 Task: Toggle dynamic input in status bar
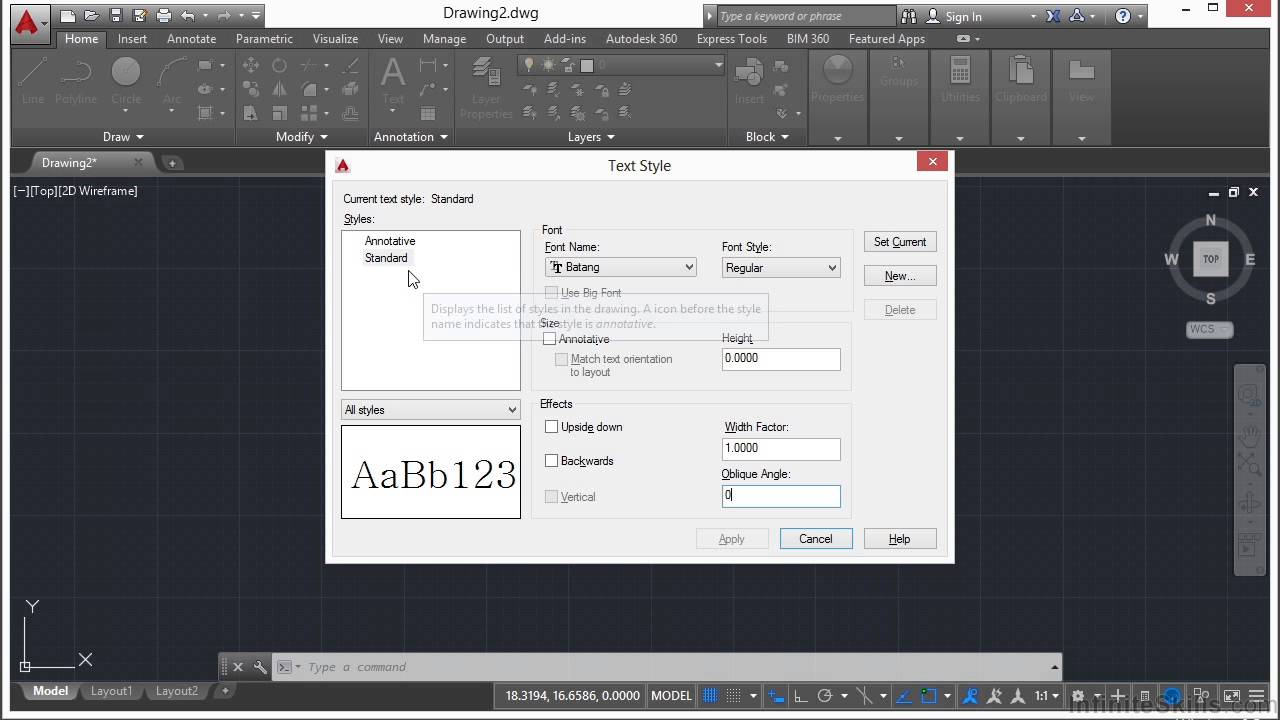(x=777, y=696)
